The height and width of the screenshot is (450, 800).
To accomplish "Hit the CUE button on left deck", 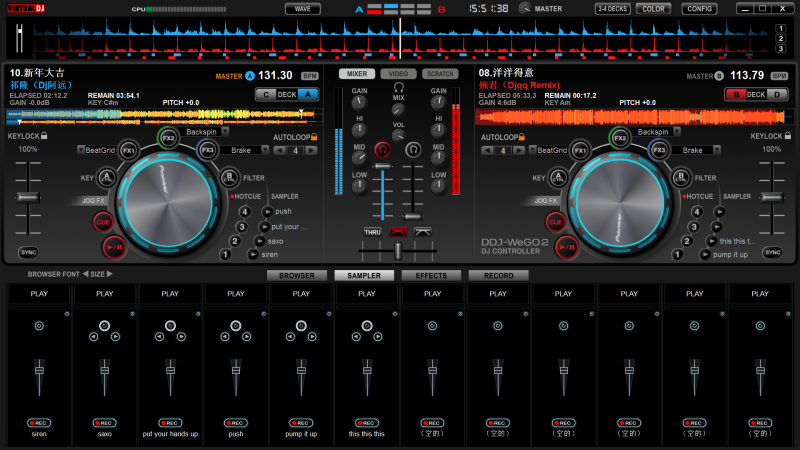I will point(103,222).
